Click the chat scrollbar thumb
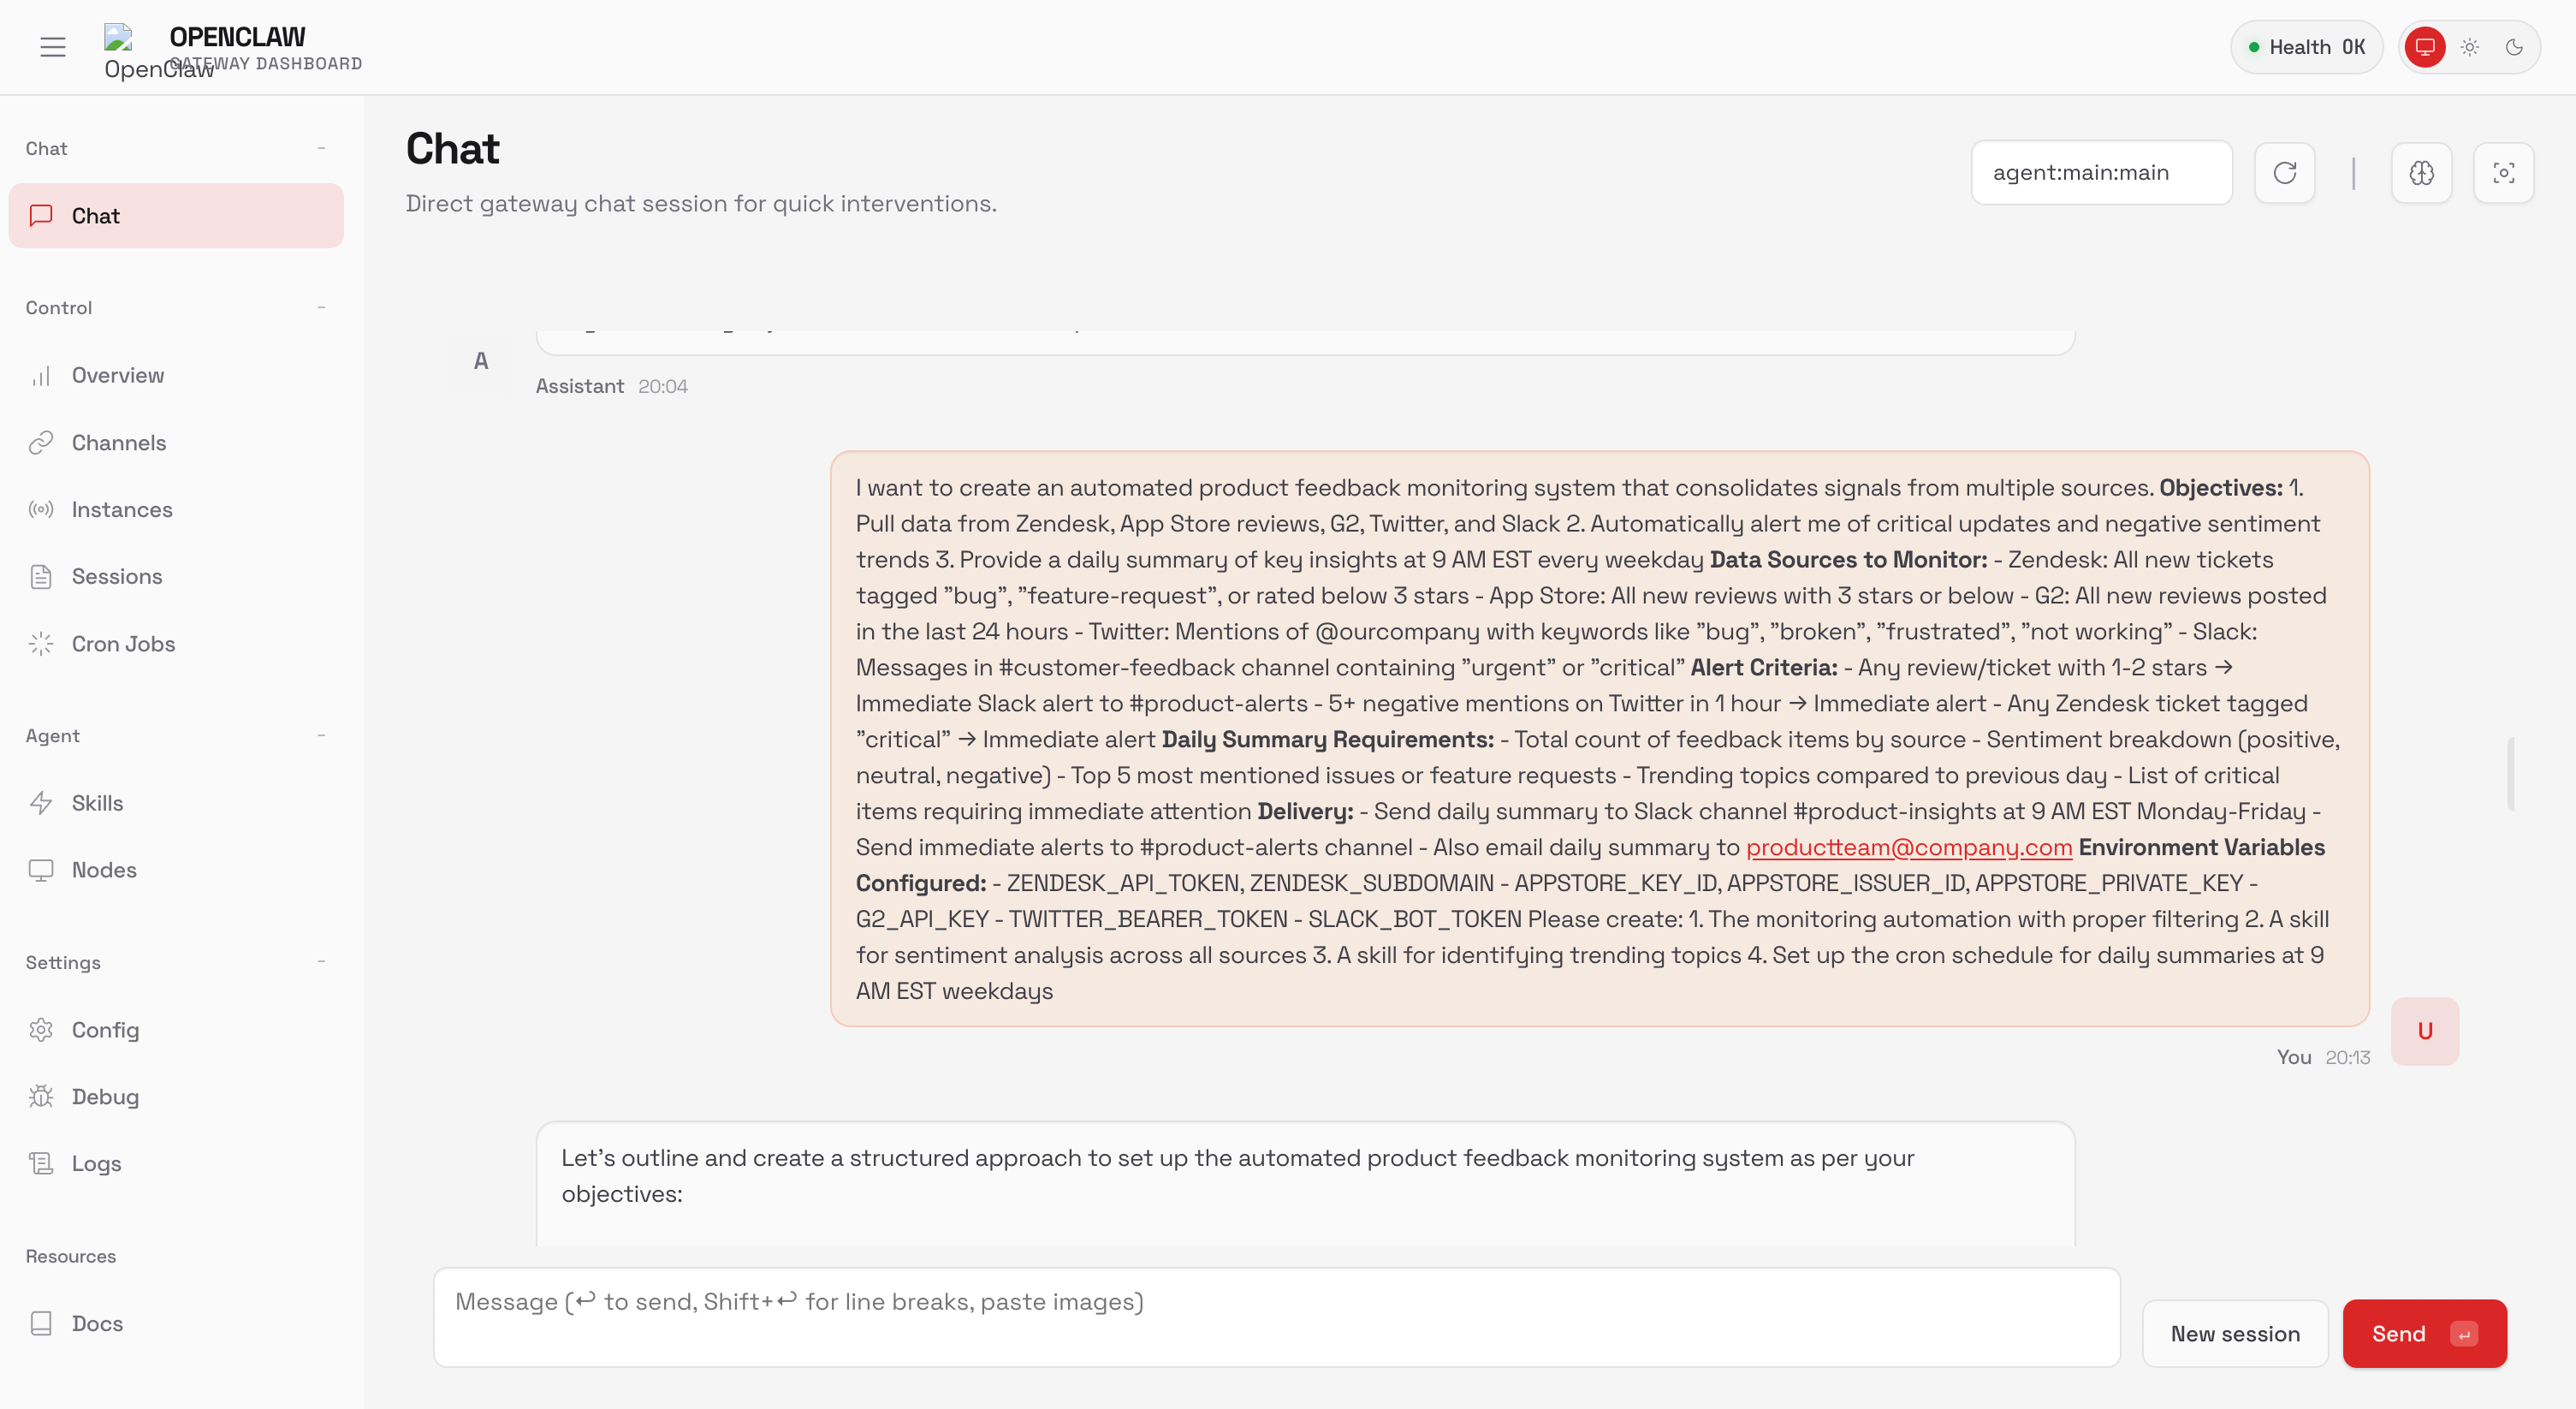 pyautogui.click(x=2510, y=775)
